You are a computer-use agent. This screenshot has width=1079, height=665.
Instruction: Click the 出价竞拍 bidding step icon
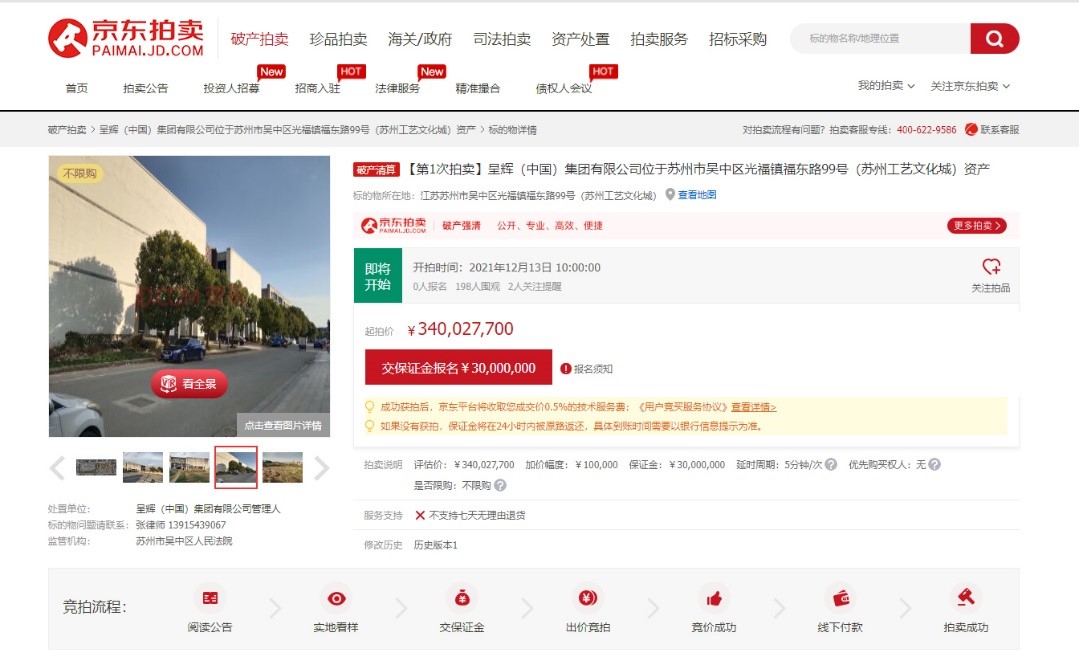point(588,597)
